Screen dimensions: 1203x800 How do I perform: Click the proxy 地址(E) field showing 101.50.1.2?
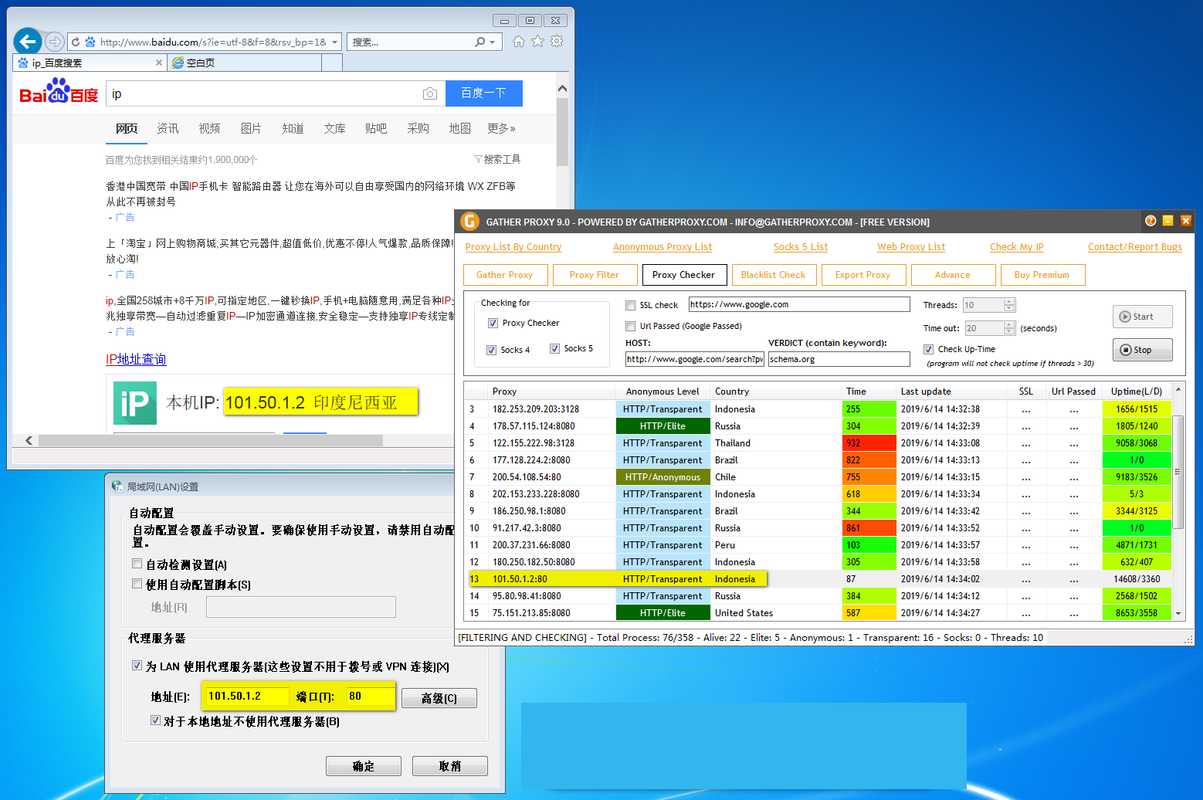(x=246, y=696)
